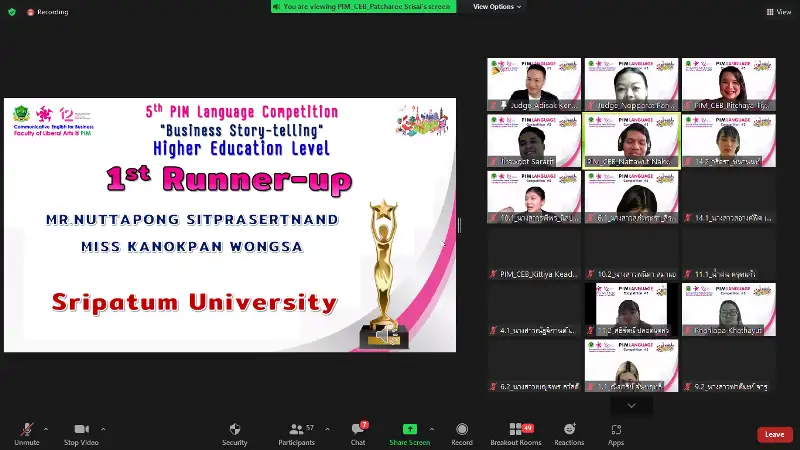800x450 pixels.
Task: Click the green Share Screen icon
Action: [409, 429]
